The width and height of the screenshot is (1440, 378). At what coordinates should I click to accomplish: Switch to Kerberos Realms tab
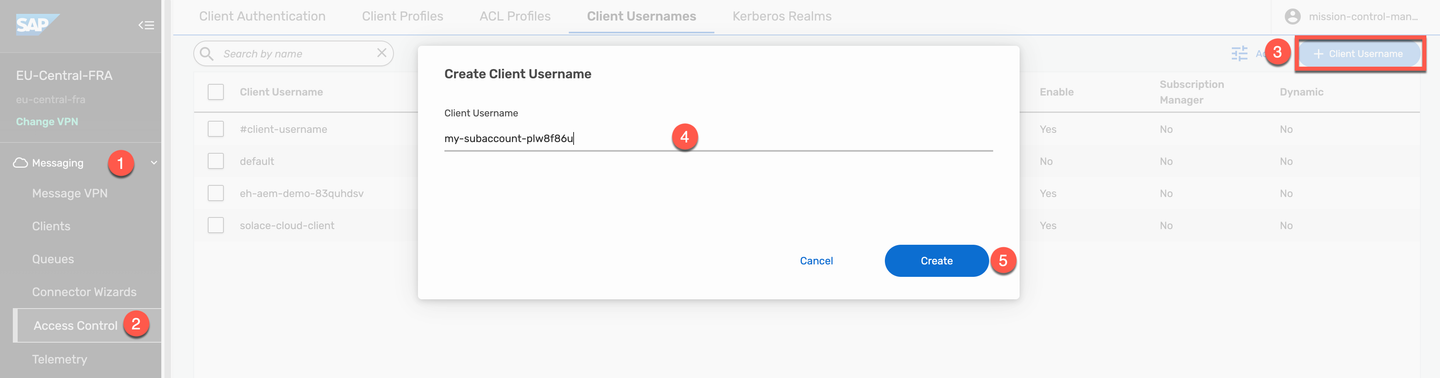(x=781, y=16)
